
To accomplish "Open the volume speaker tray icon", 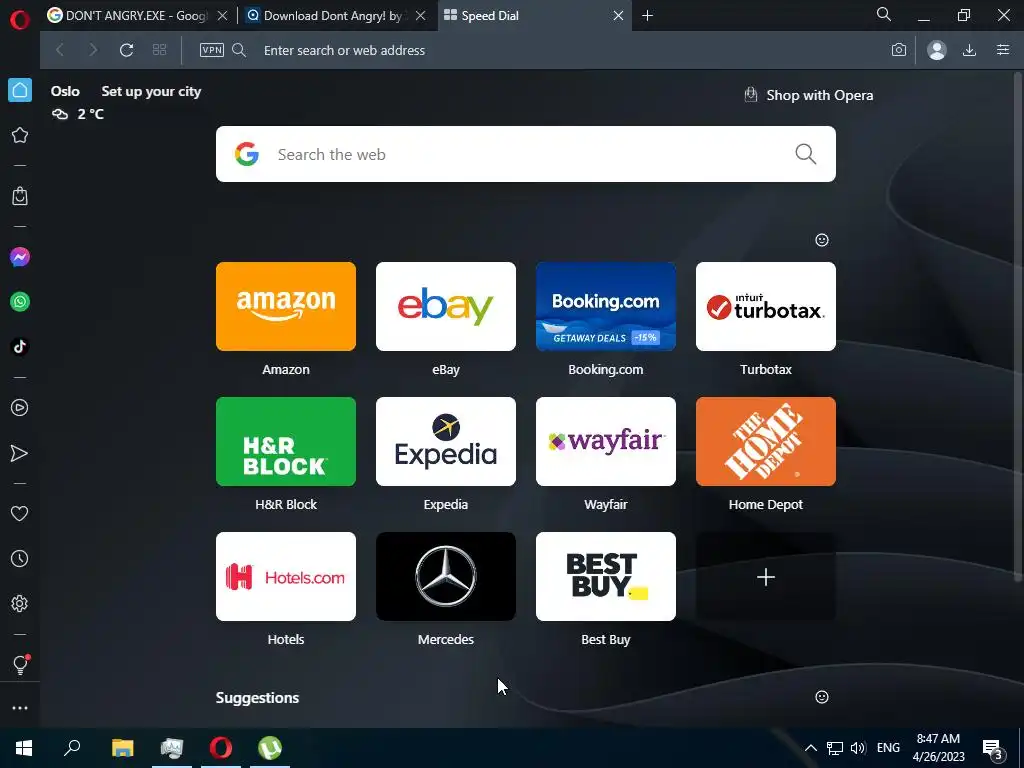I will (x=858, y=748).
